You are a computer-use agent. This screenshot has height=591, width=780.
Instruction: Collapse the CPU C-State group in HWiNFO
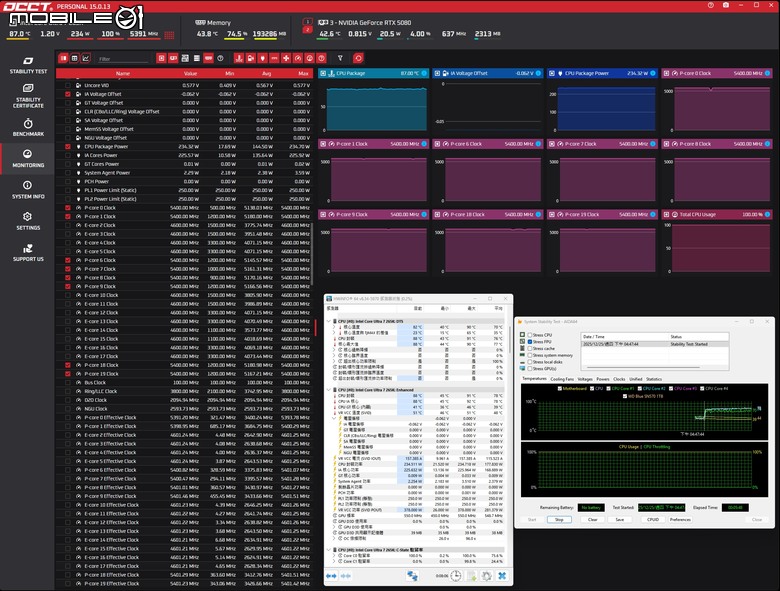click(328, 550)
